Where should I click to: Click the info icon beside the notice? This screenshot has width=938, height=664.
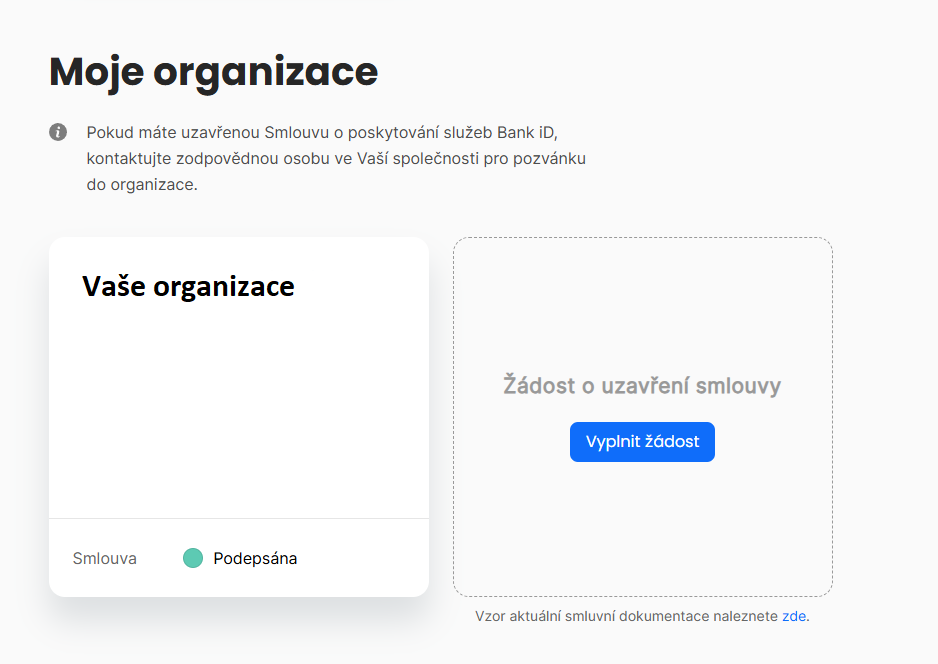point(58,132)
